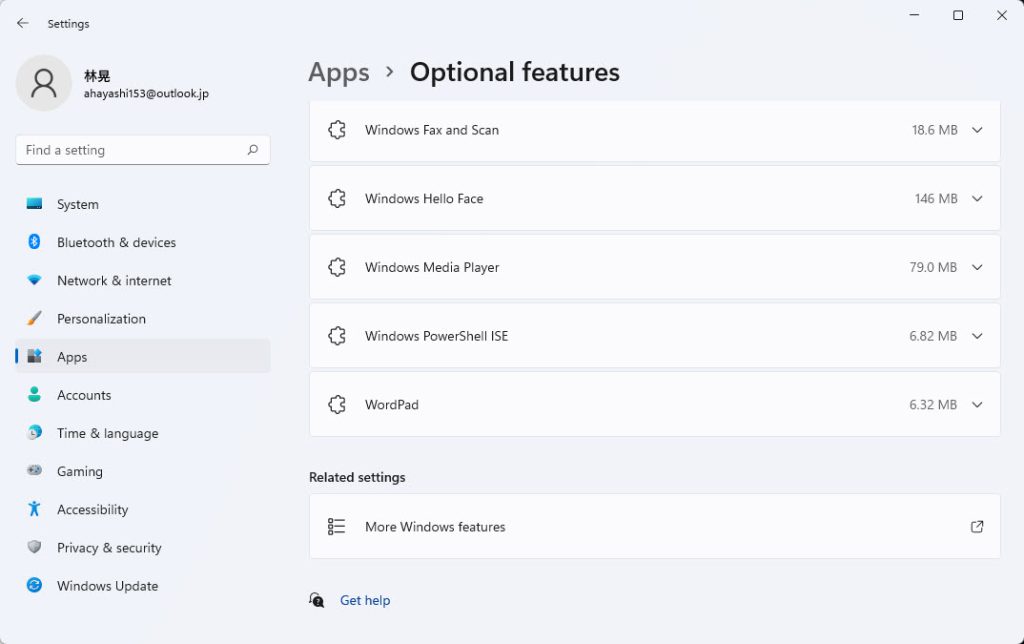Click the Accounts person icon
Screen dimensions: 1024x644
tap(35, 394)
